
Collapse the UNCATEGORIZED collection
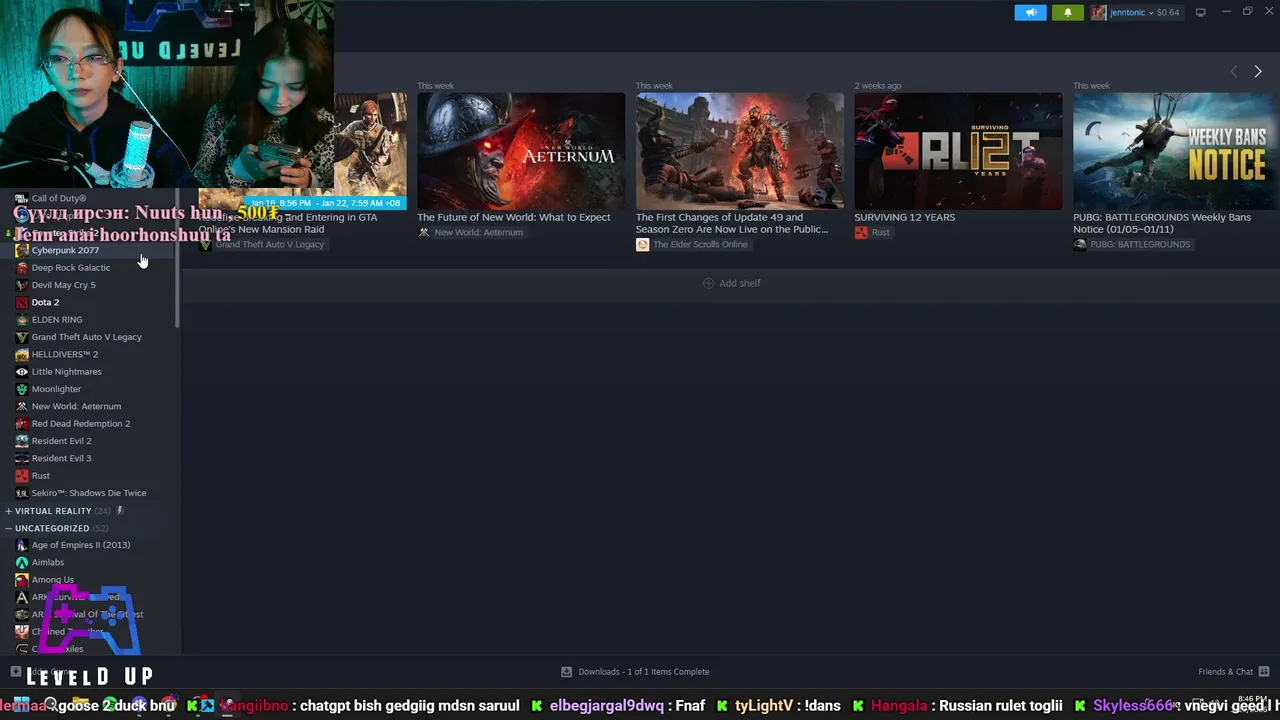coord(8,528)
